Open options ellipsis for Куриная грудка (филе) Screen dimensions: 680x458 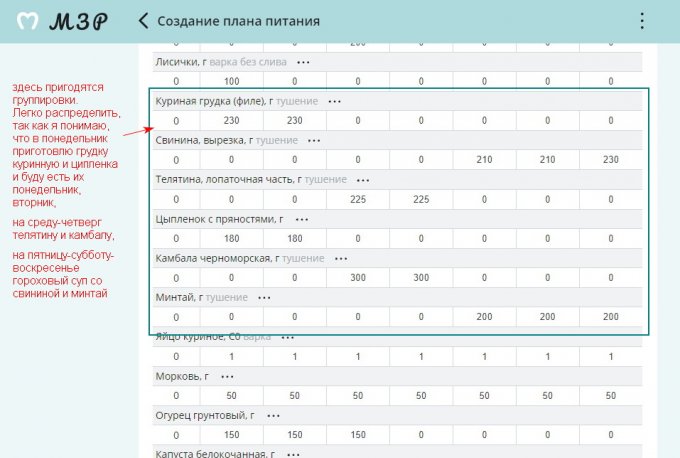pos(335,101)
